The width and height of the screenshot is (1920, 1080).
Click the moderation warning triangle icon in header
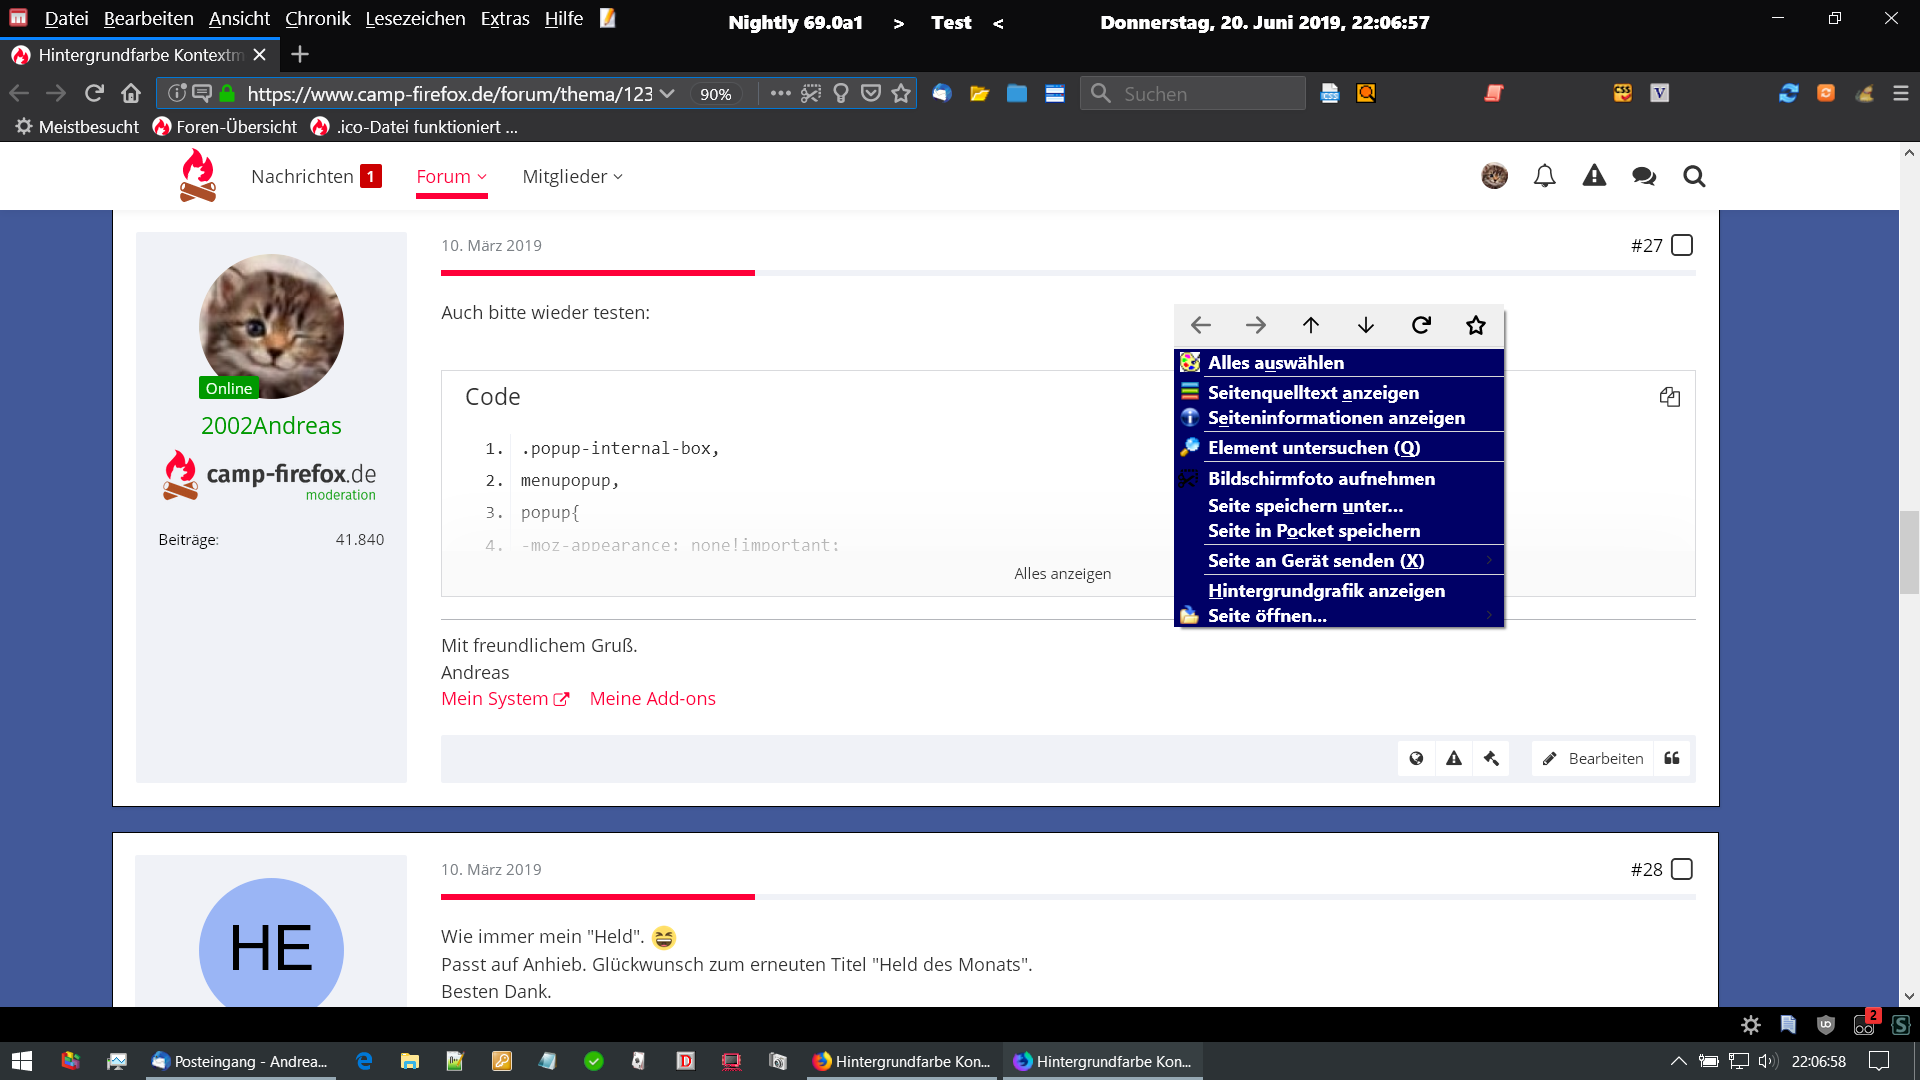(1594, 176)
